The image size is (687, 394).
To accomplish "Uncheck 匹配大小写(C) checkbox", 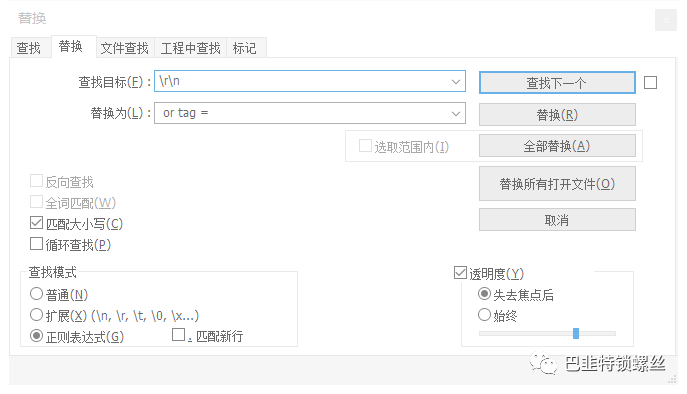I will 36,223.
